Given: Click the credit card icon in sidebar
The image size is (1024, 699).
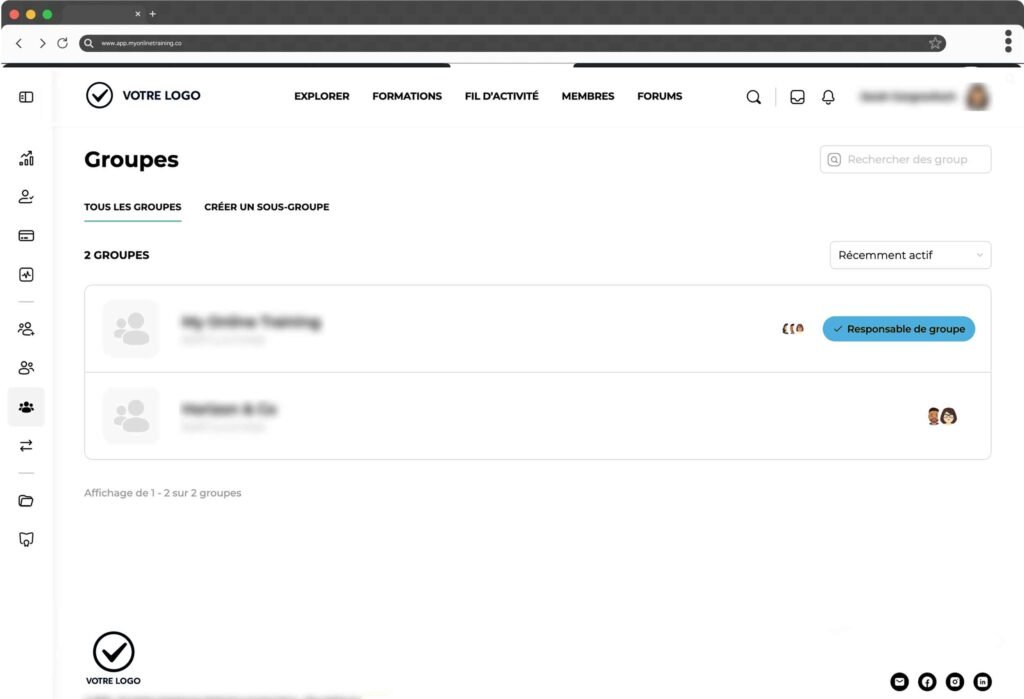Looking at the screenshot, I should tap(26, 236).
